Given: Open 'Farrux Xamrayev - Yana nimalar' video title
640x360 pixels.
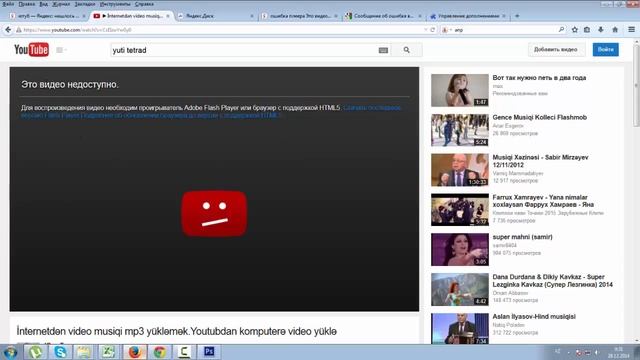Looking at the screenshot, I should point(543,201).
